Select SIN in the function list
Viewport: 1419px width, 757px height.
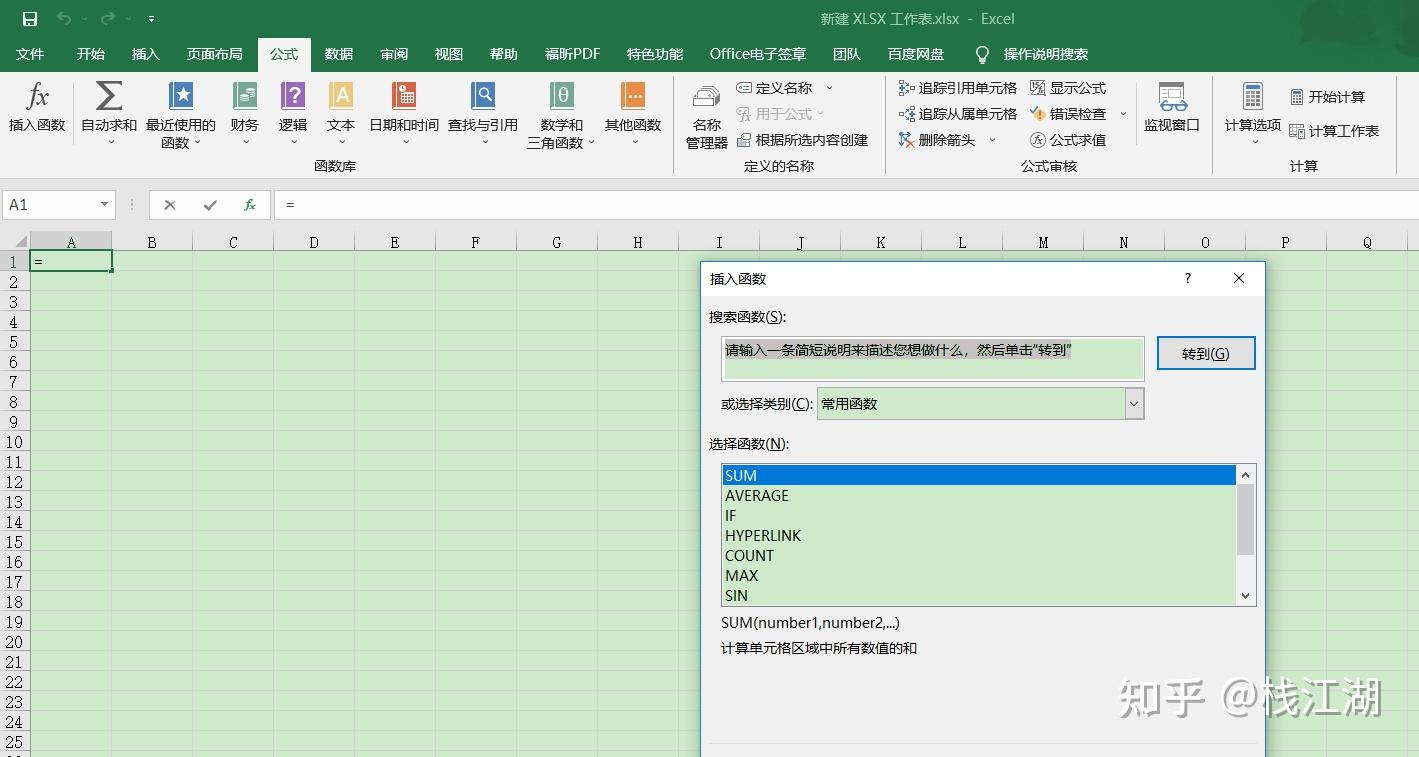tap(979, 596)
